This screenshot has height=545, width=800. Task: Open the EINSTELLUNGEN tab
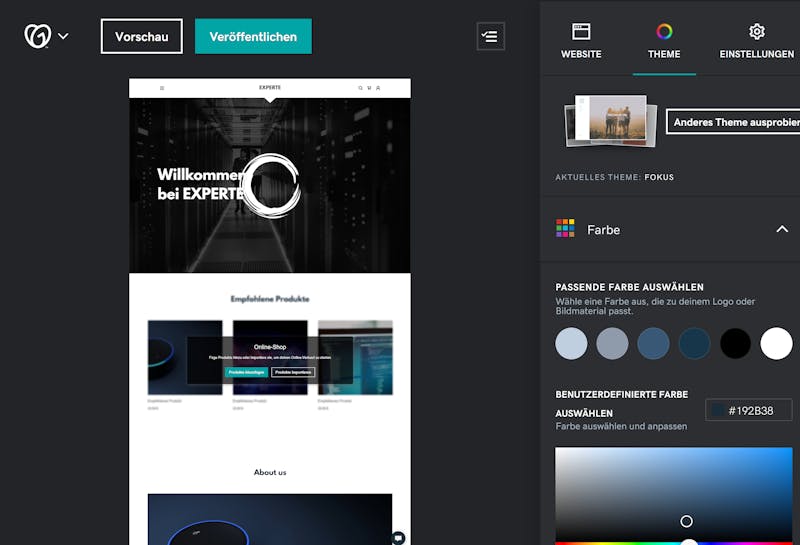(757, 41)
